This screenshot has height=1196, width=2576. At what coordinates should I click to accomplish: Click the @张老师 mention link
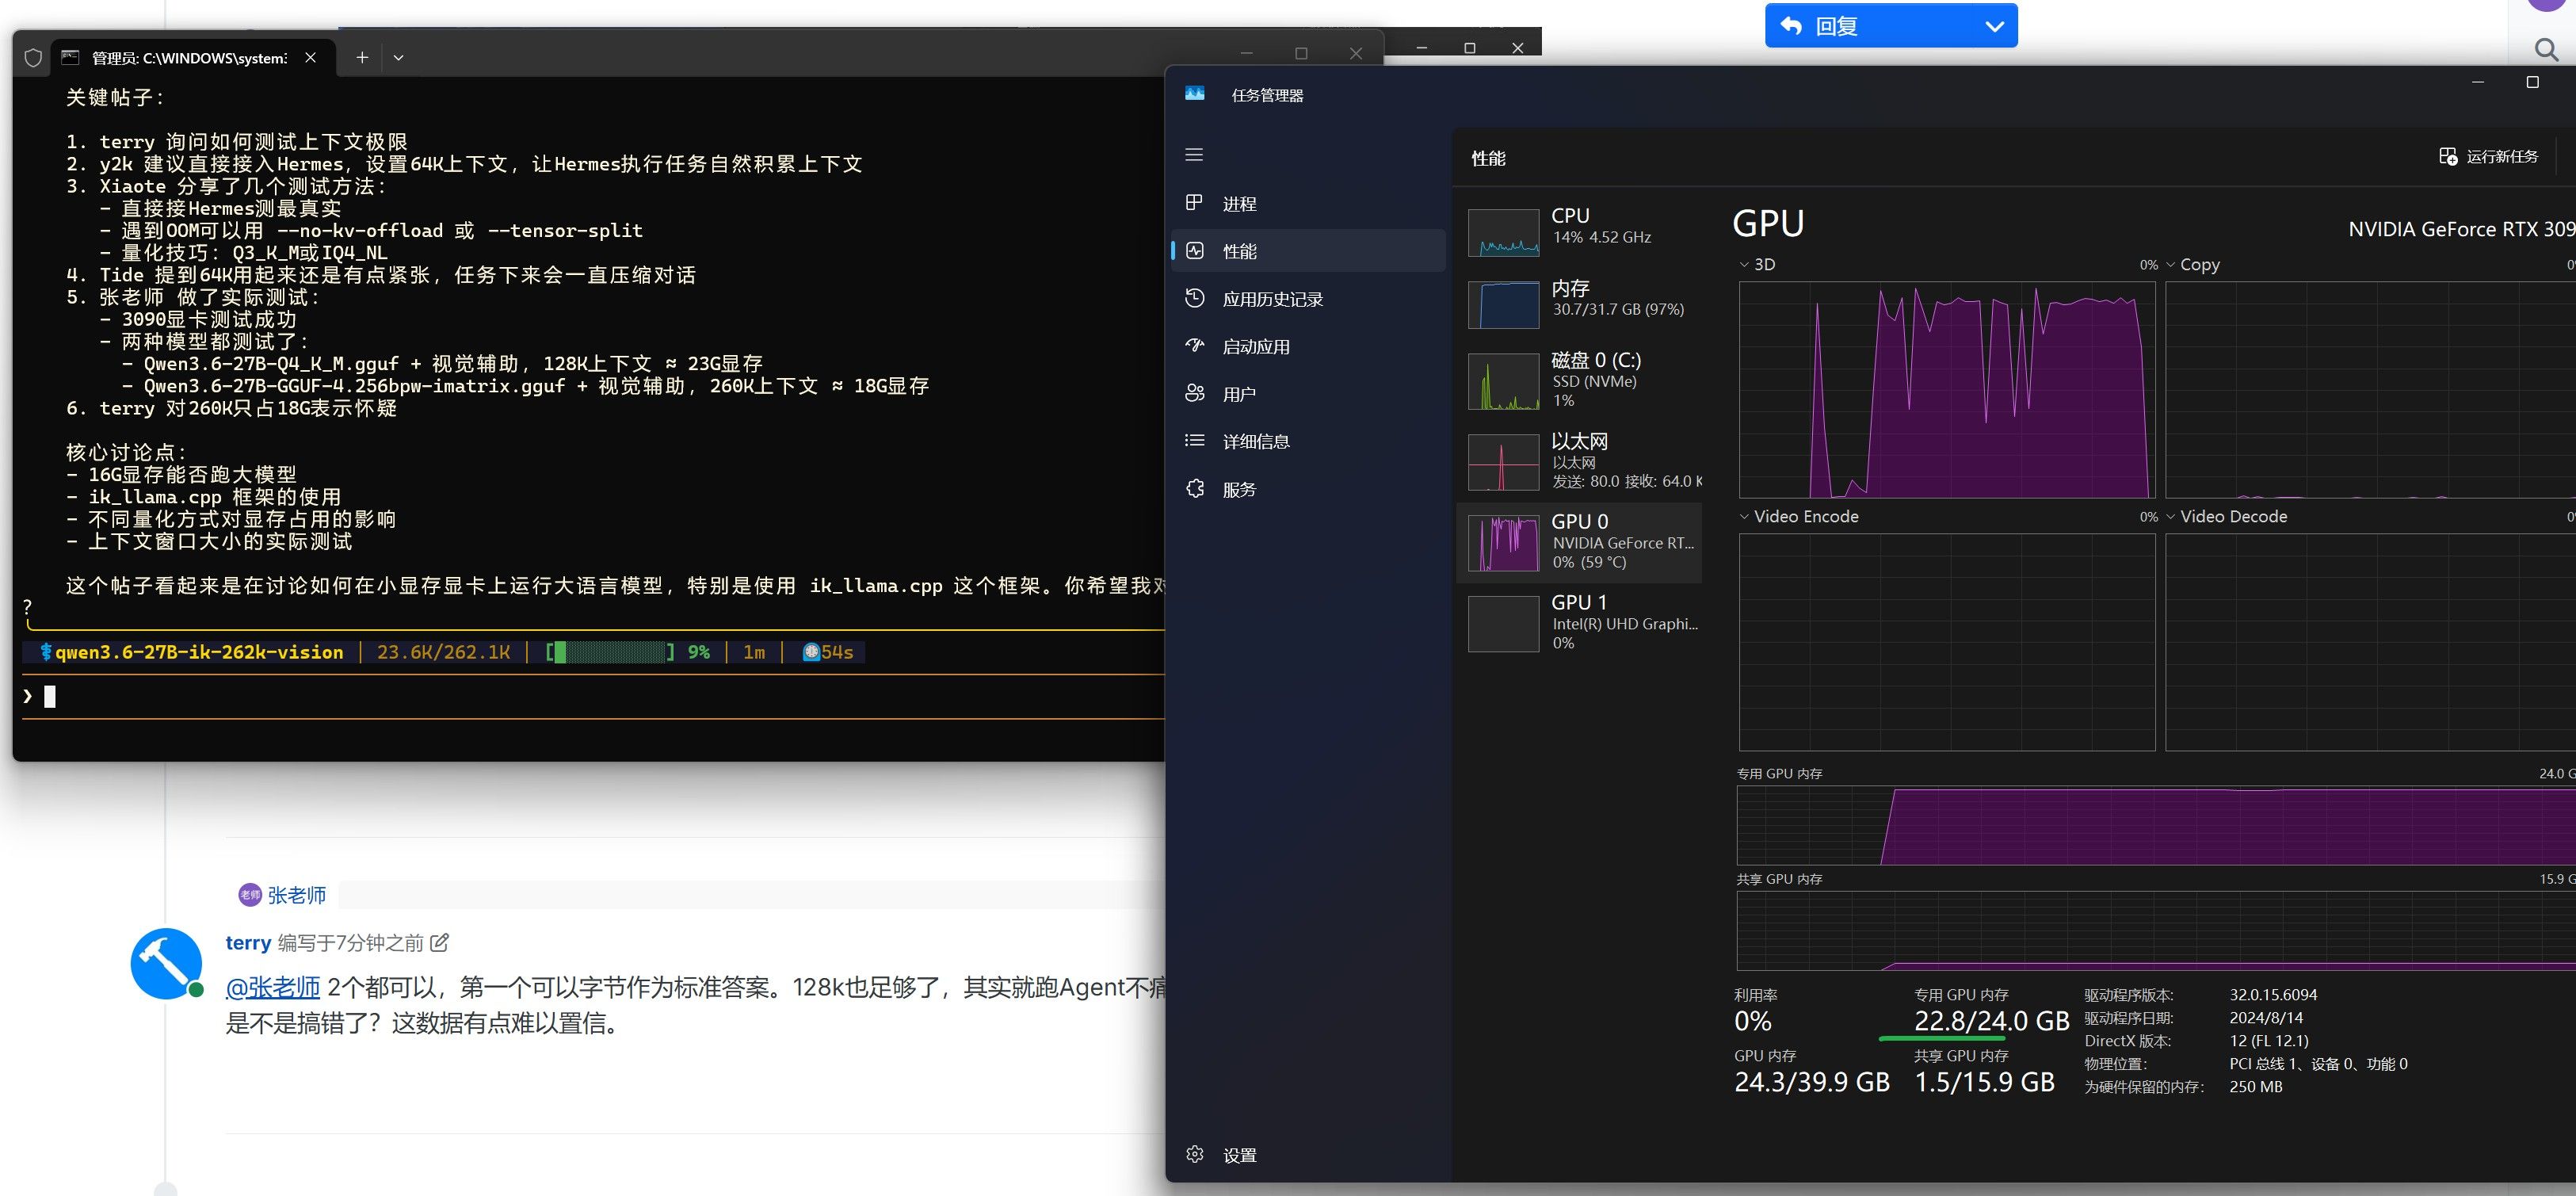[273, 988]
